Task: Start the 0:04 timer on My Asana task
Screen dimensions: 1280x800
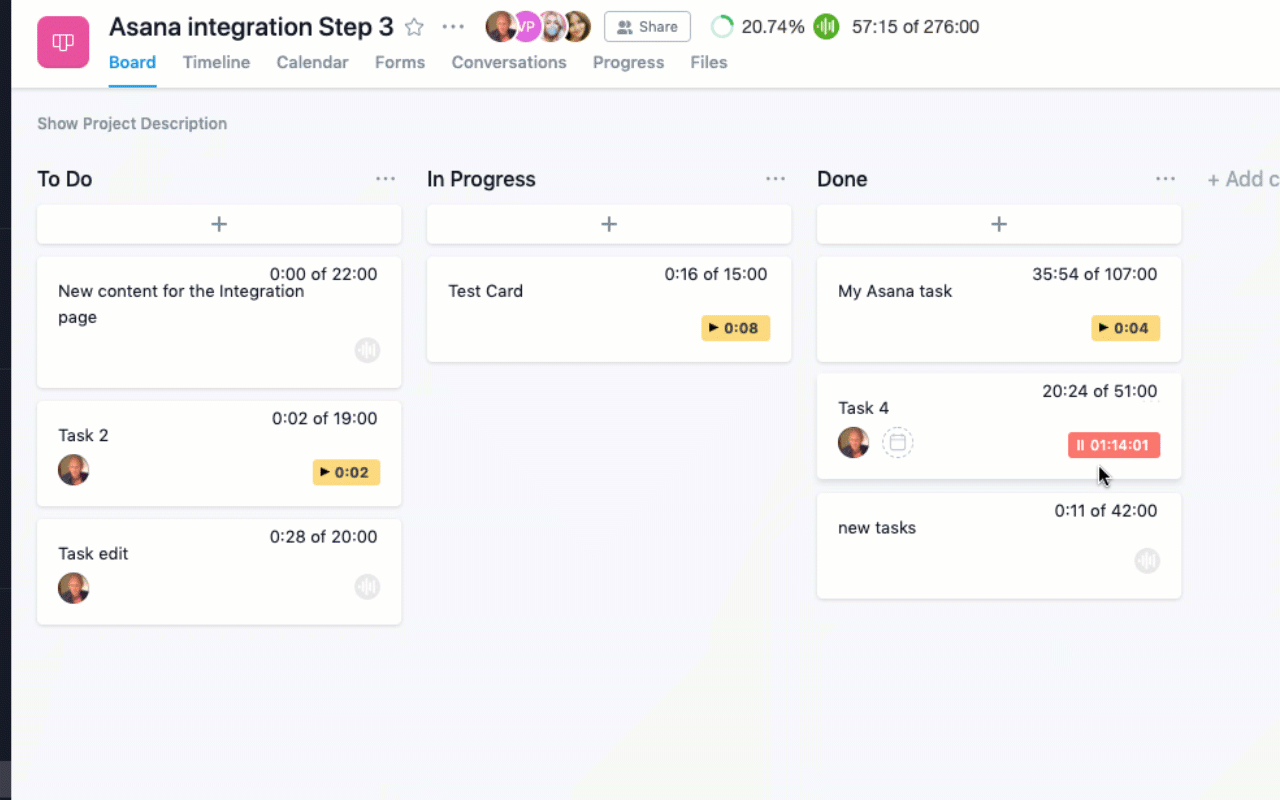Action: [x=1125, y=328]
